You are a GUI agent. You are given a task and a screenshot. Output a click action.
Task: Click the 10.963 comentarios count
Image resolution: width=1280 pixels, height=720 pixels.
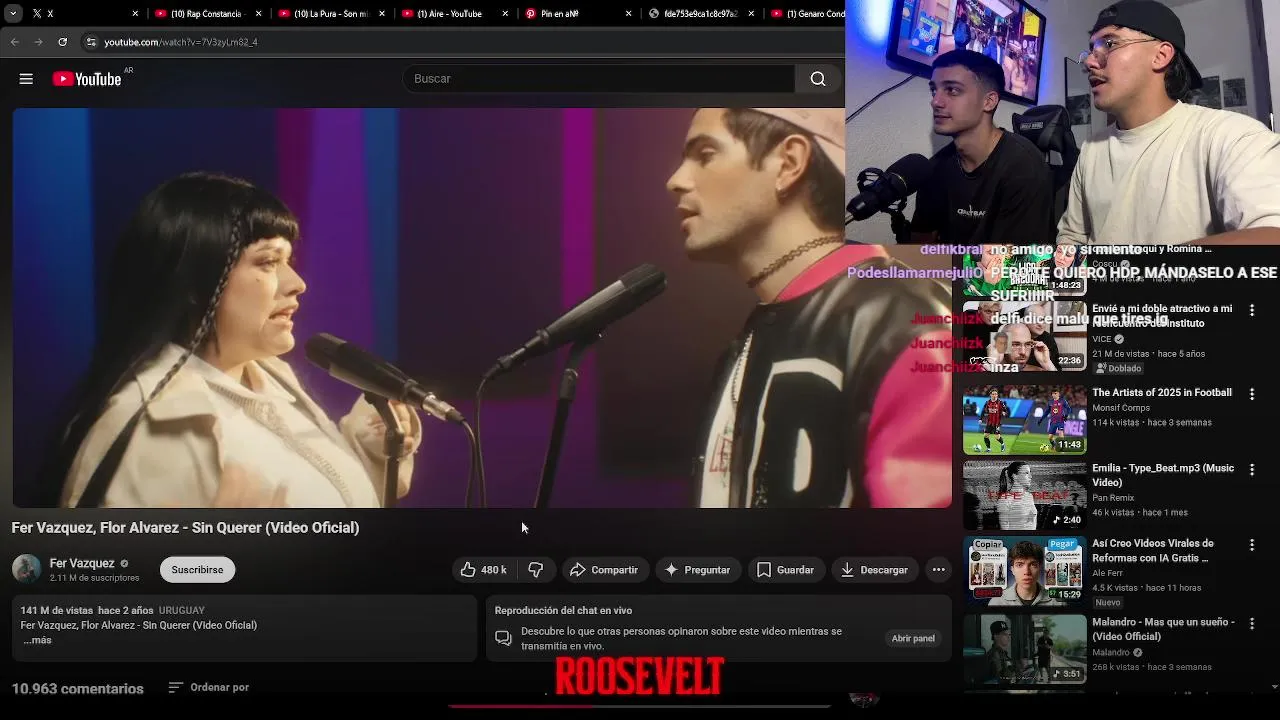[78, 689]
